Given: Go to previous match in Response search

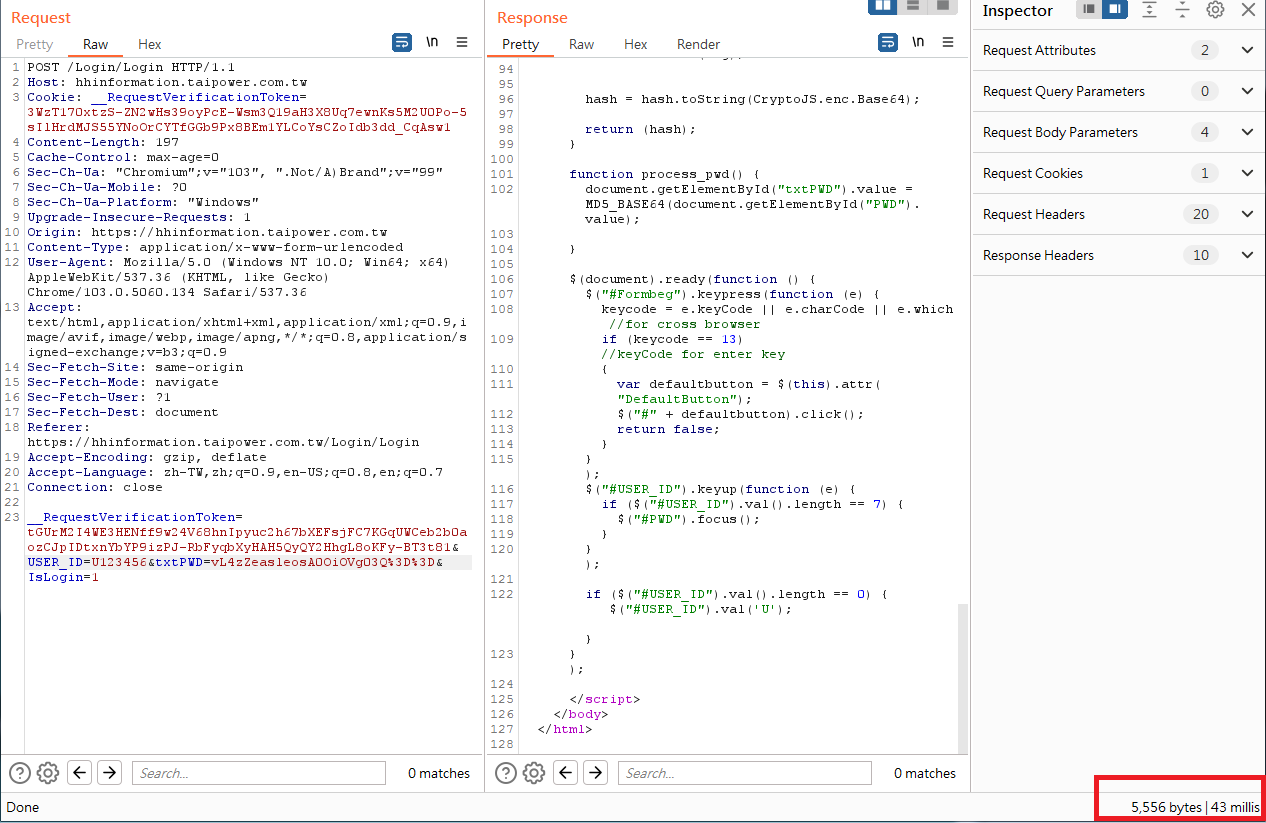Looking at the screenshot, I should [x=566, y=772].
